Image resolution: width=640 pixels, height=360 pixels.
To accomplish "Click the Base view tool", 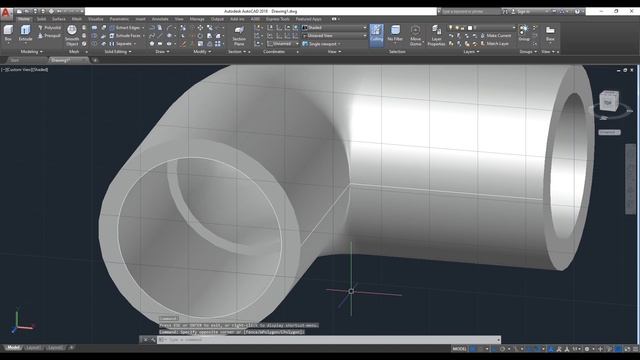I will pyautogui.click(x=550, y=33).
